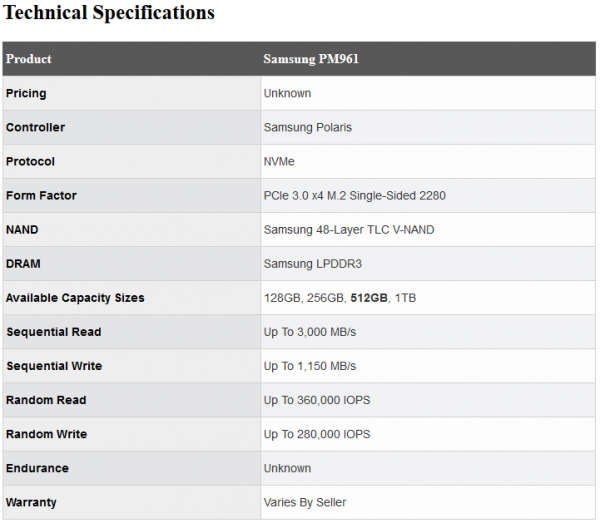Select the Sequential Read label
Viewport: 600px width, 523px height.
[x=53, y=332]
